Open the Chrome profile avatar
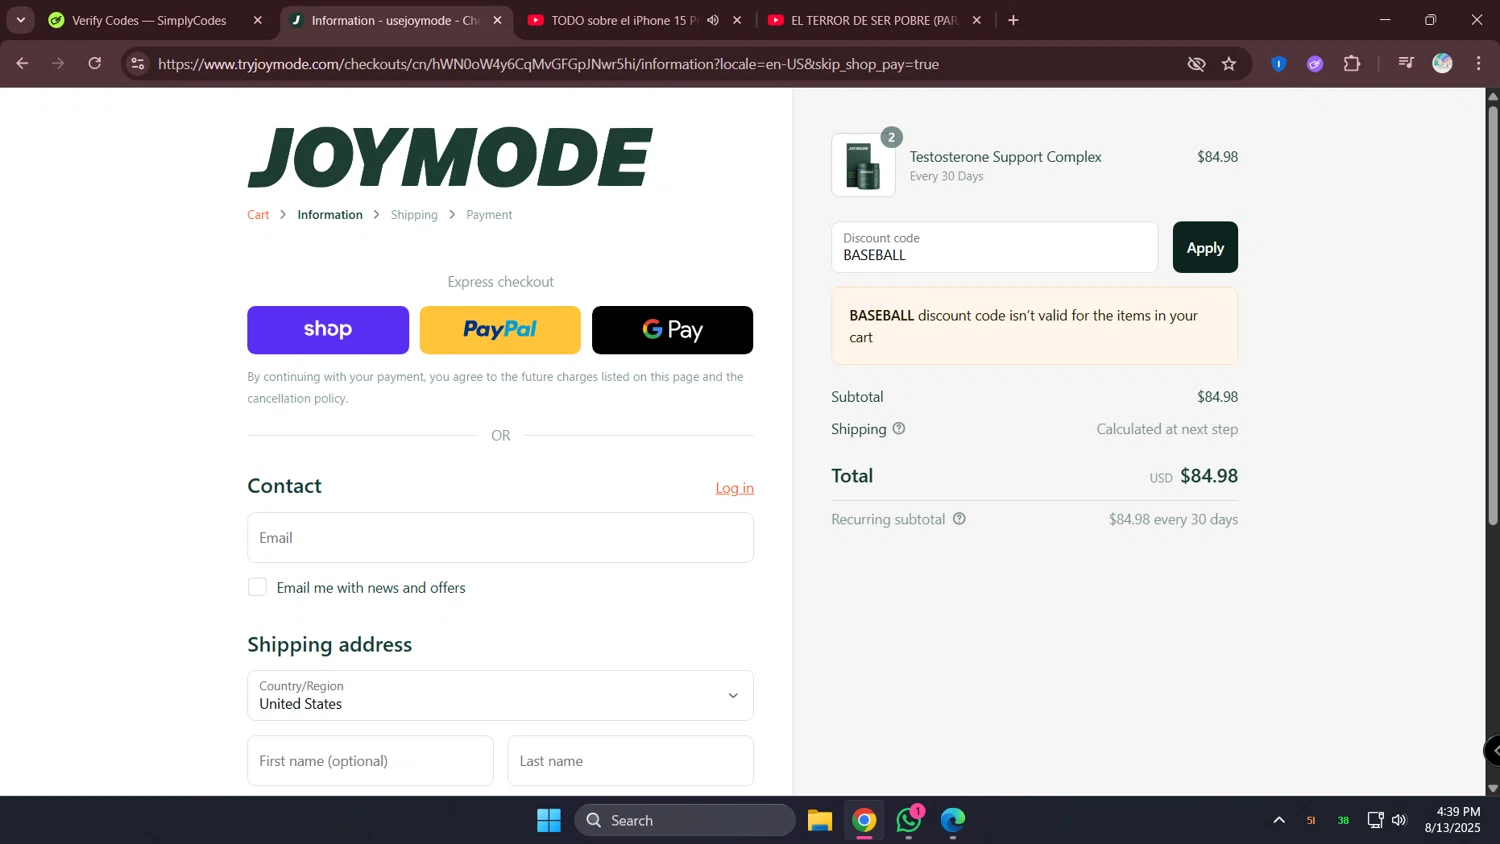This screenshot has width=1500, height=844. point(1442,64)
